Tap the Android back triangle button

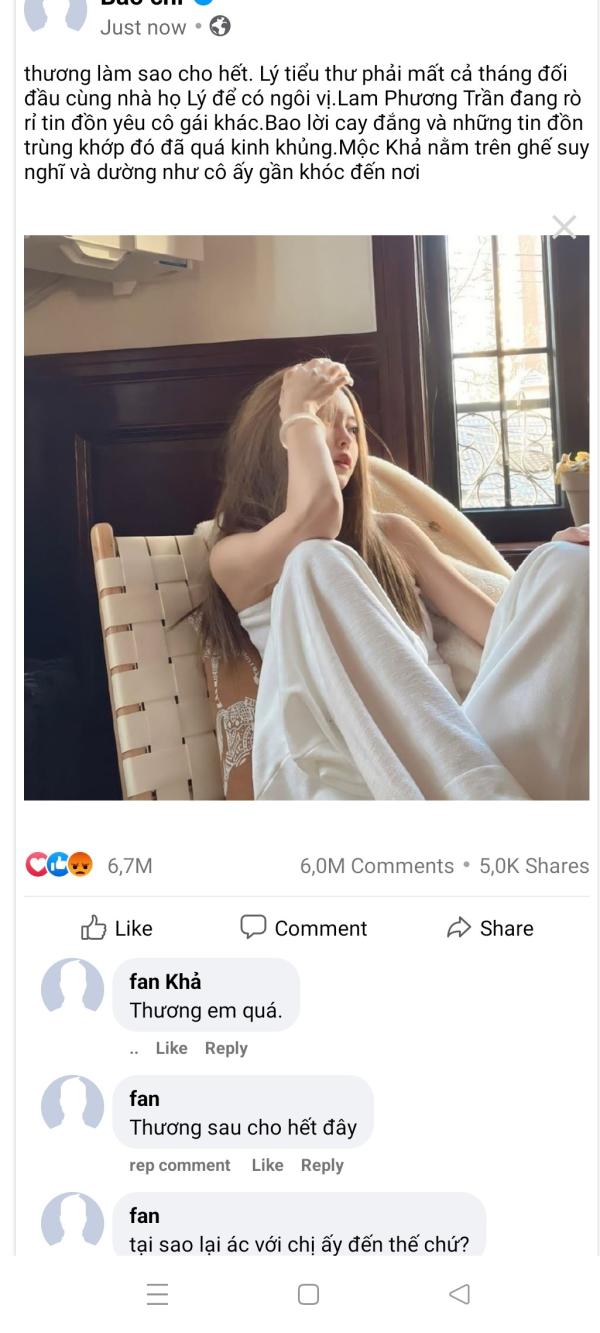click(x=458, y=1294)
